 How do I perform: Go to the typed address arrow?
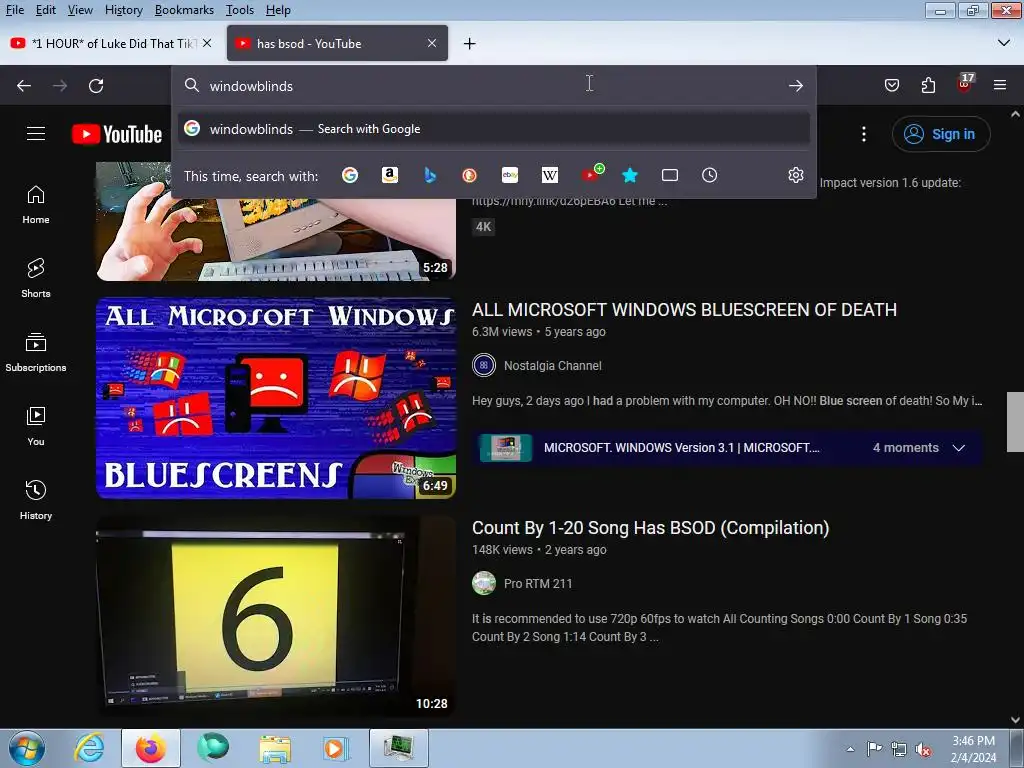click(x=795, y=86)
